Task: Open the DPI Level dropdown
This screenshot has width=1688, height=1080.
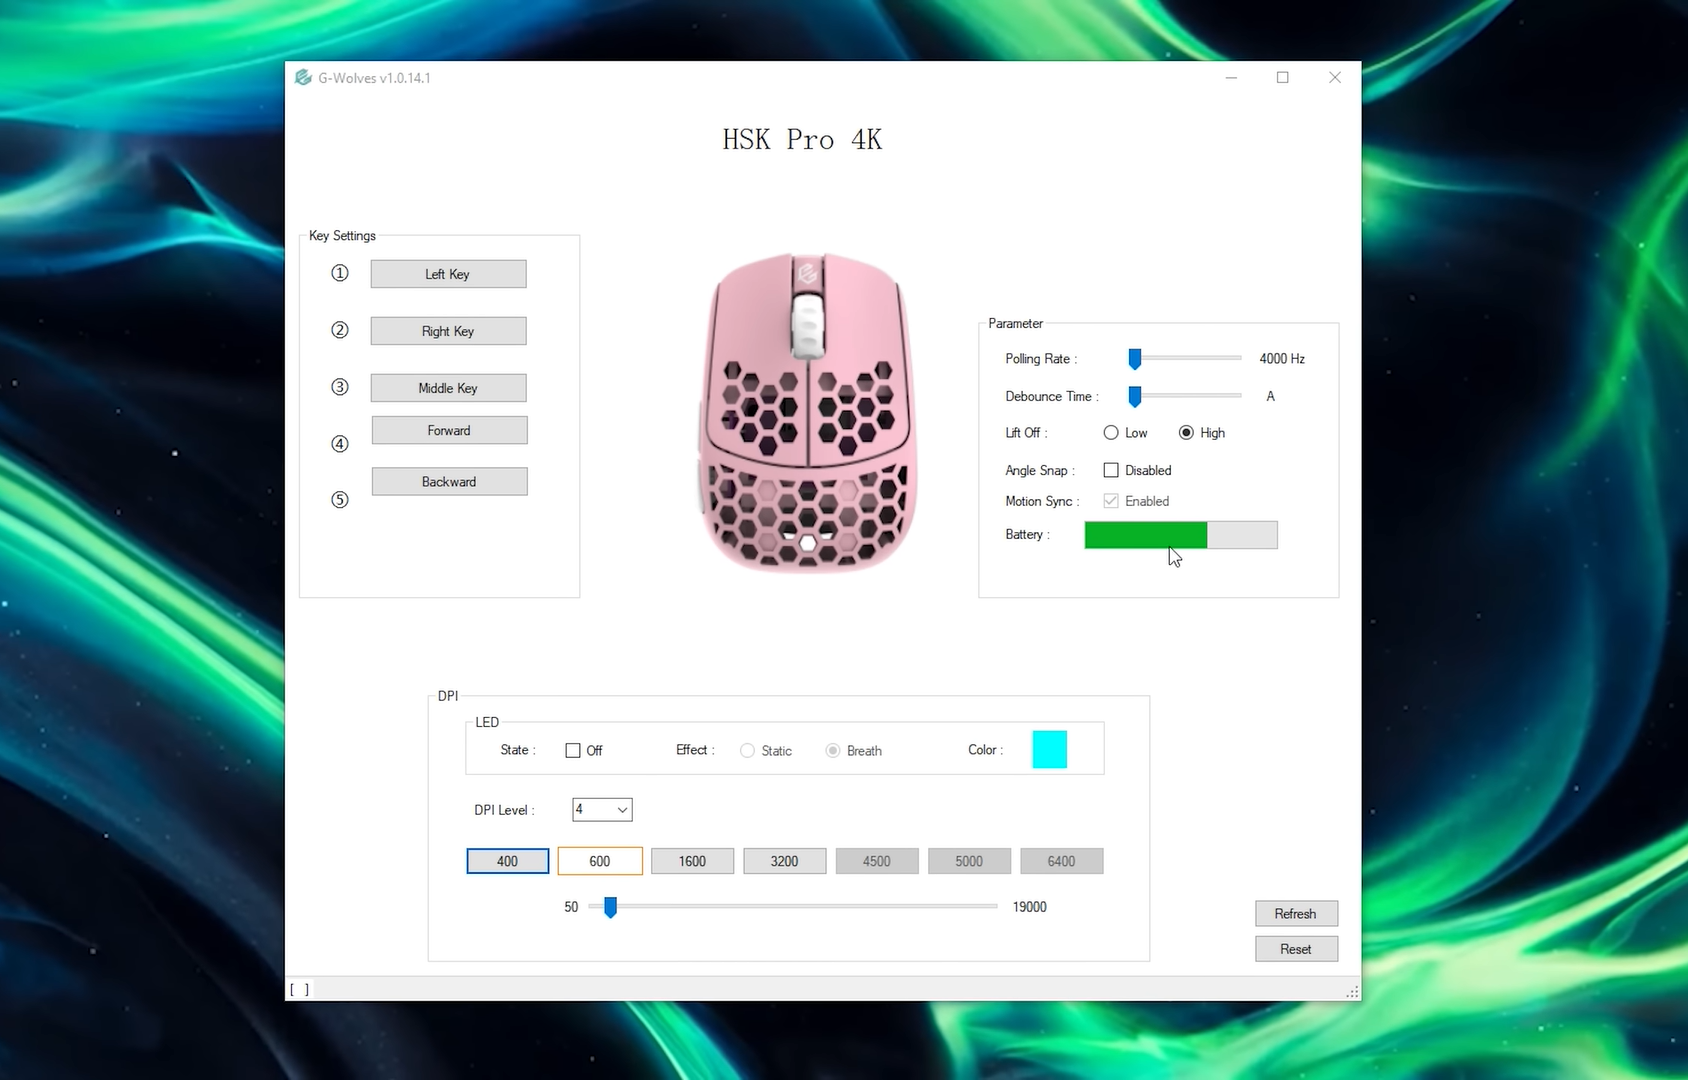Action: coord(602,810)
